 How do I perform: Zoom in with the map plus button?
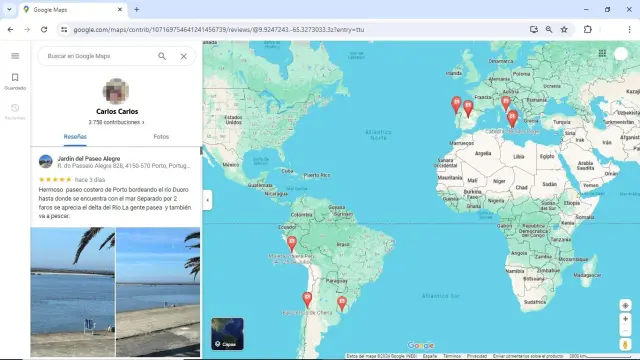(625, 319)
